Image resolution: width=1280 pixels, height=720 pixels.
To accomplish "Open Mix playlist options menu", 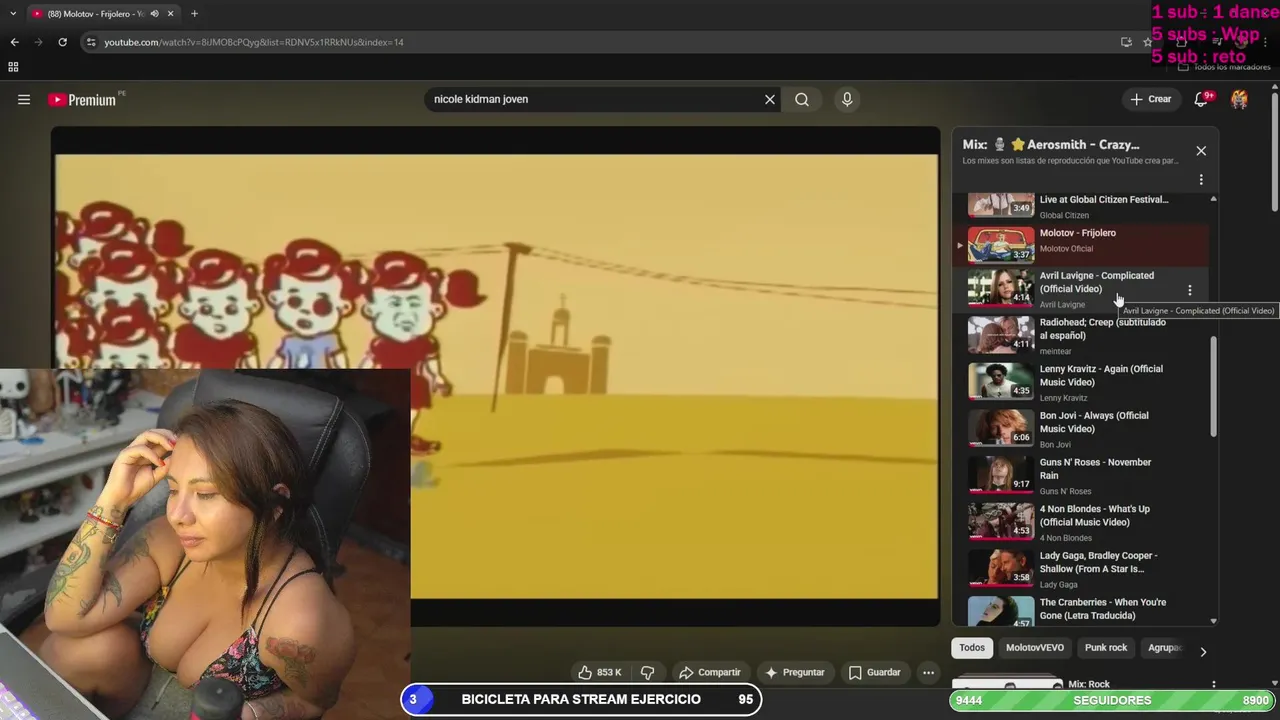I will click(x=1201, y=180).
